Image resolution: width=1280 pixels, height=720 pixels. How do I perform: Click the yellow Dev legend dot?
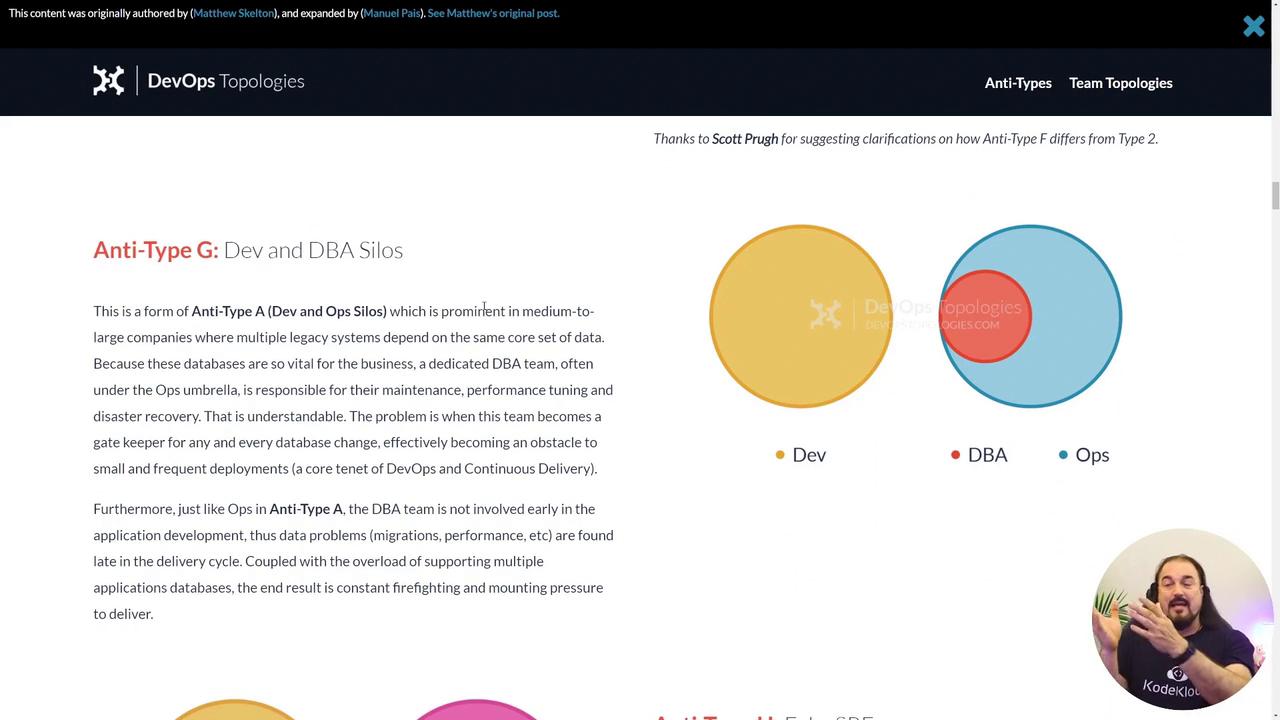tap(780, 455)
